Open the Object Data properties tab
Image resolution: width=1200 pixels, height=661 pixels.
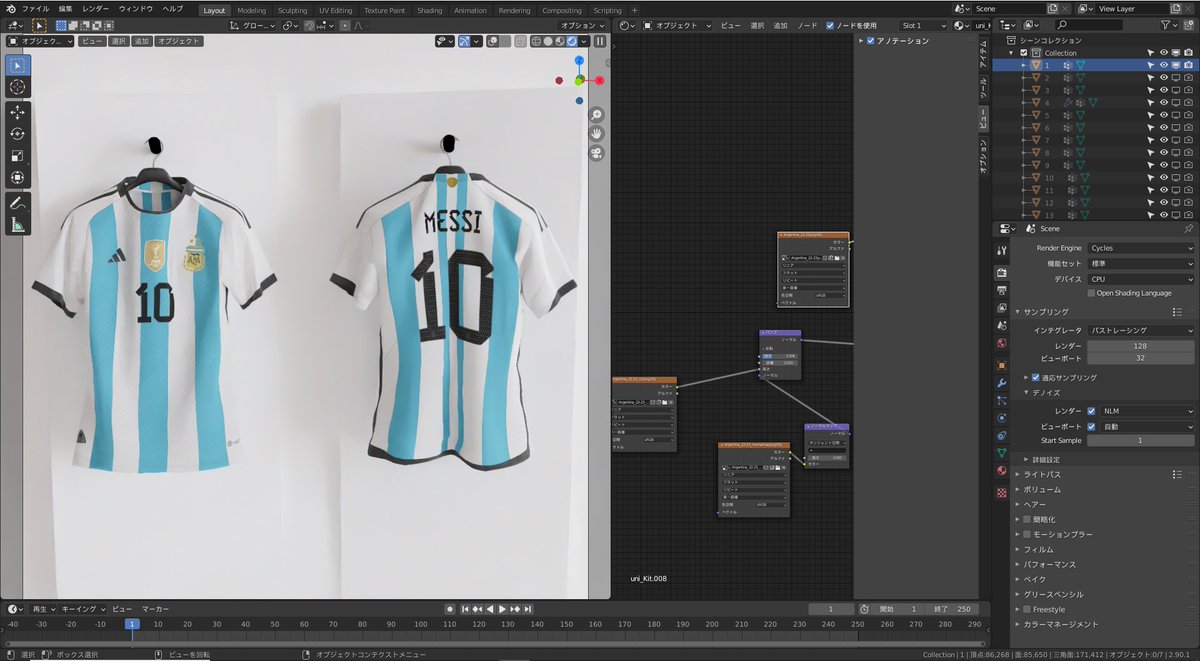[1001, 453]
